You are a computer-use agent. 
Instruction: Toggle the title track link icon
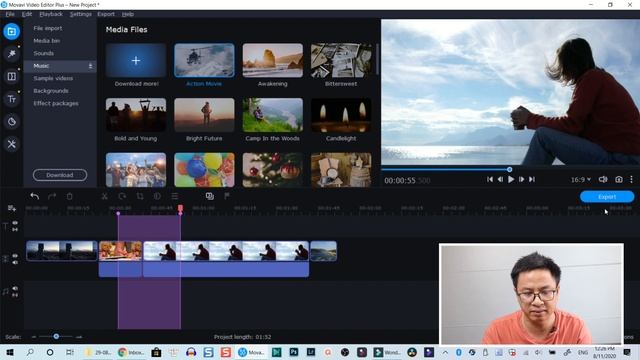tap(15, 230)
